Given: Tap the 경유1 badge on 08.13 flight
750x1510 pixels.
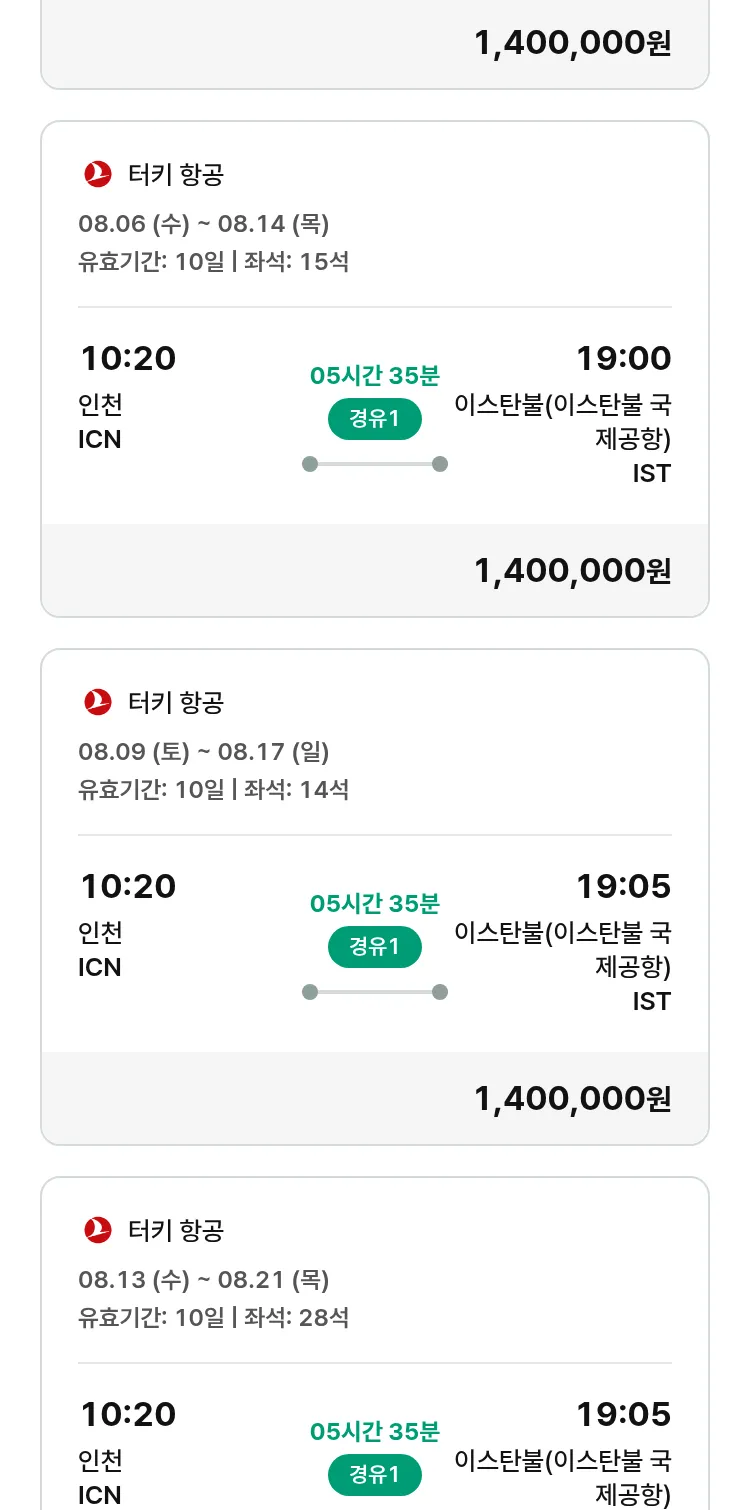Looking at the screenshot, I should coord(375,1474).
